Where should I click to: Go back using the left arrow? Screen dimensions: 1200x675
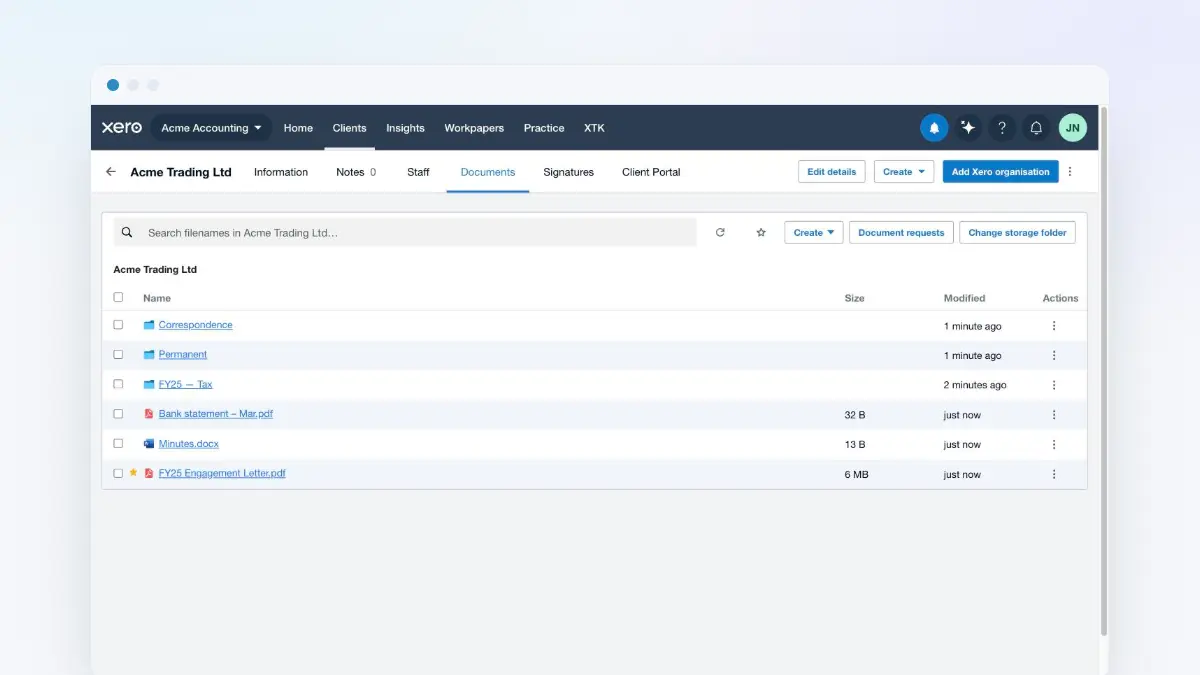point(111,172)
